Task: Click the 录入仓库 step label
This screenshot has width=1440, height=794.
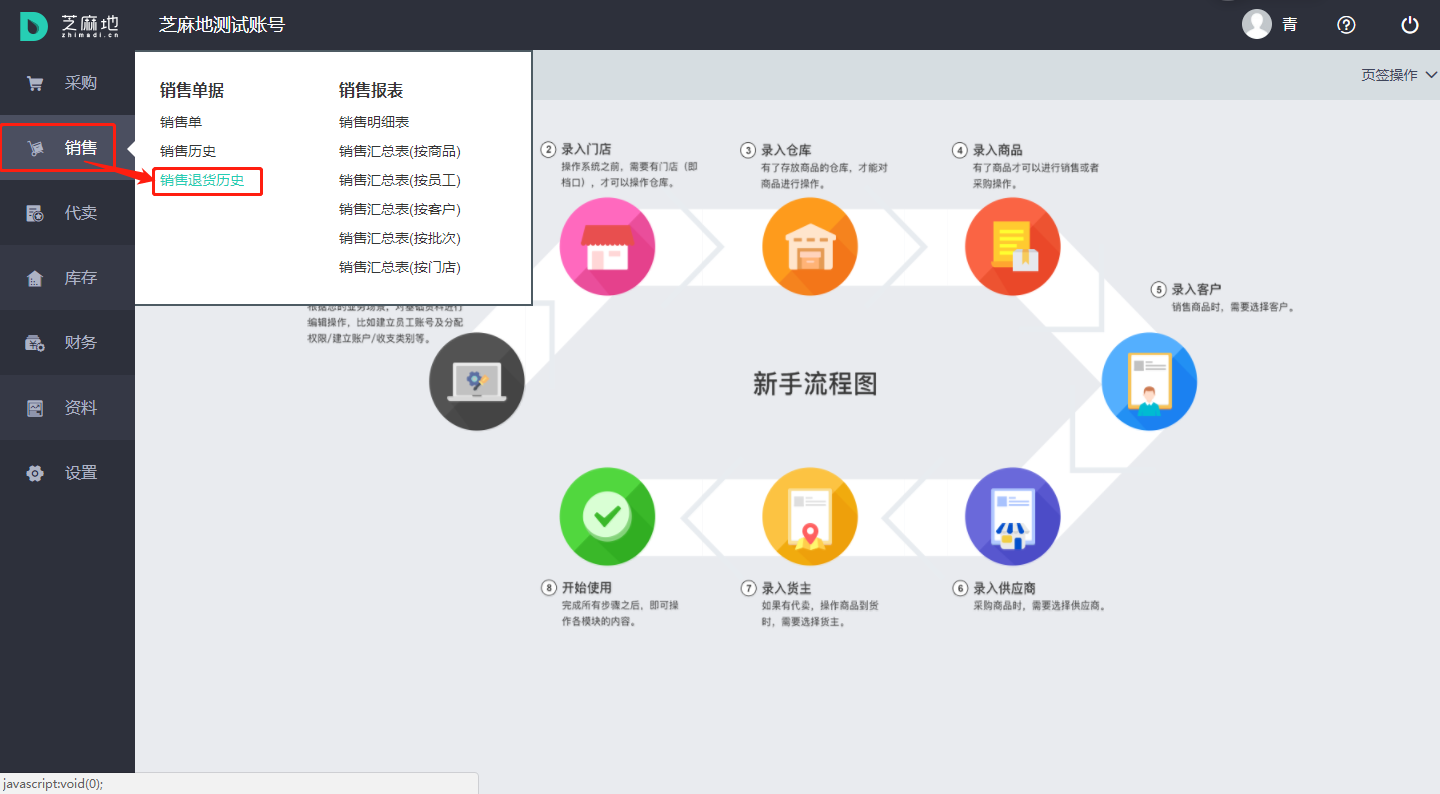Action: 786,150
